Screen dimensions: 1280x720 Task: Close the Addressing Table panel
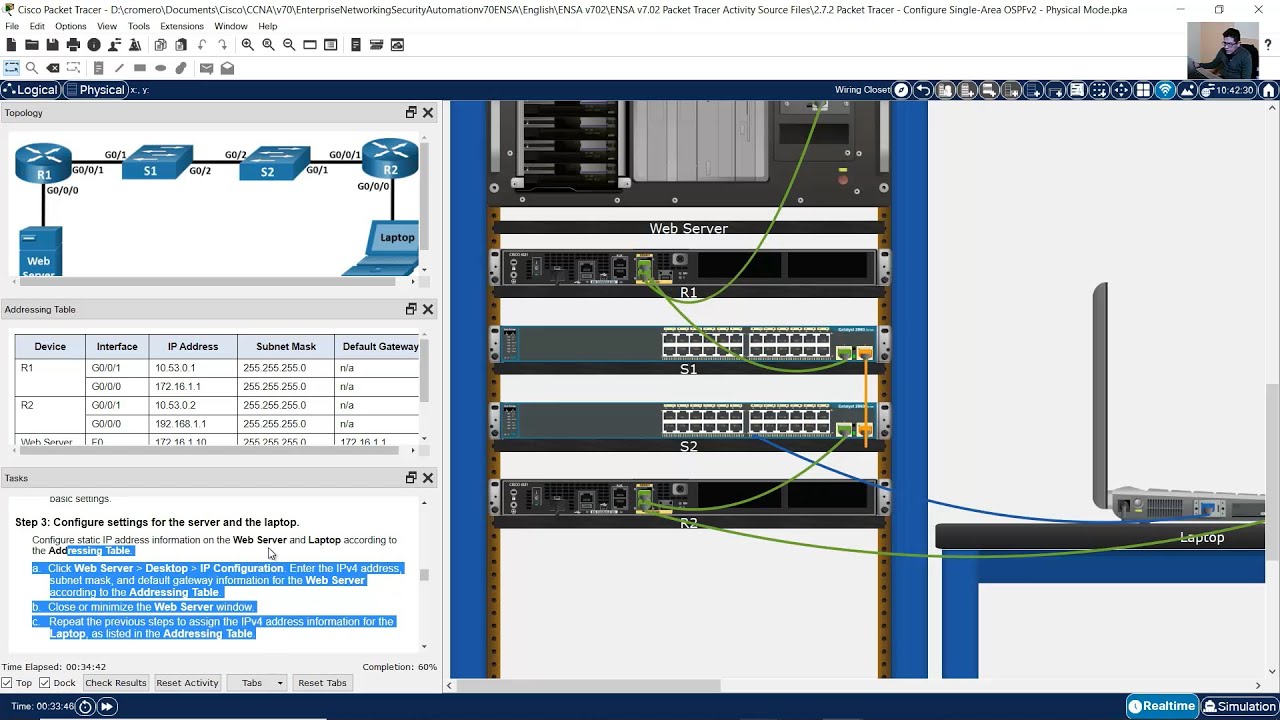click(x=428, y=309)
